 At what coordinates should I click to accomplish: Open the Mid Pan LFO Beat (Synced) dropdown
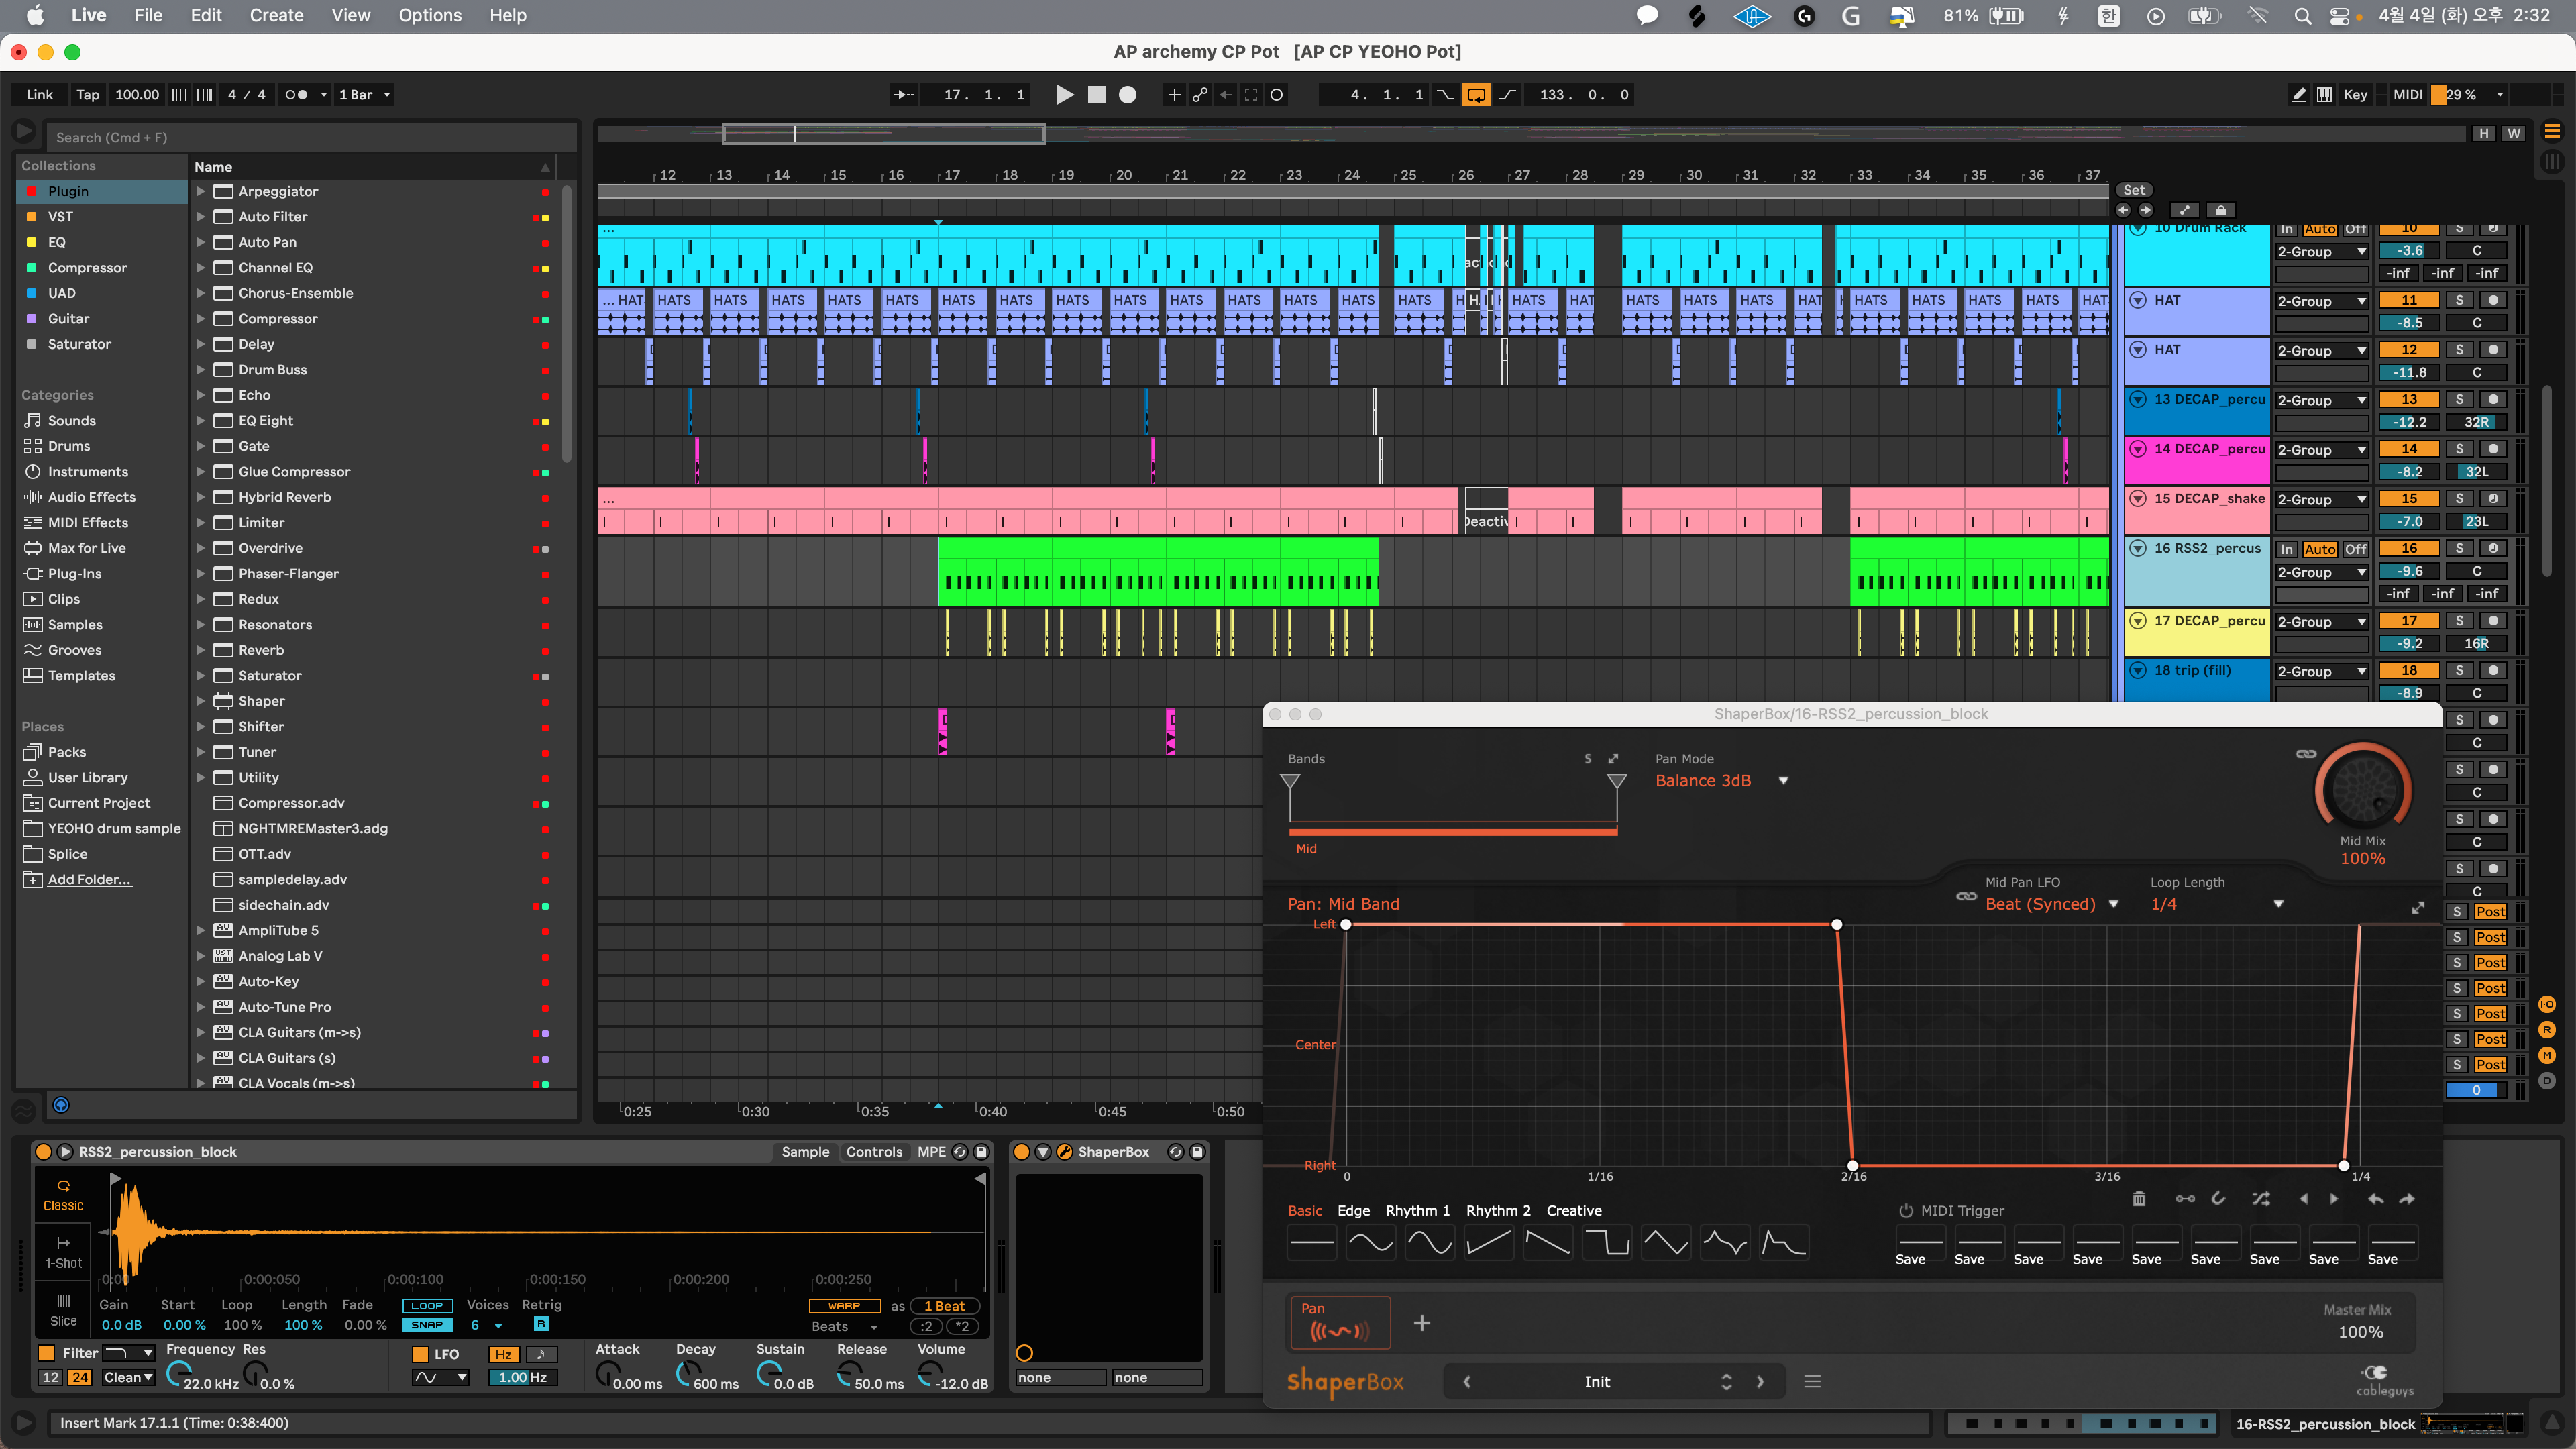[2052, 904]
